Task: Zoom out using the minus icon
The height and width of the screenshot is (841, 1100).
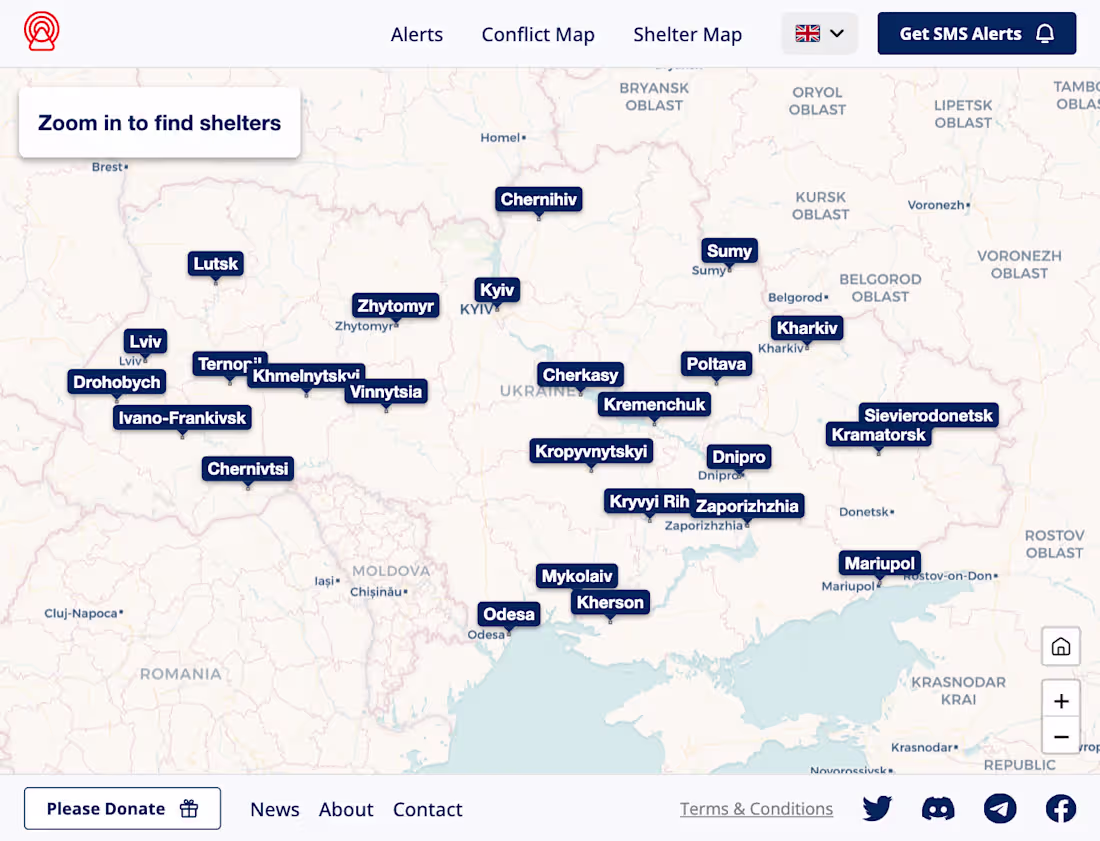Action: click(1060, 736)
